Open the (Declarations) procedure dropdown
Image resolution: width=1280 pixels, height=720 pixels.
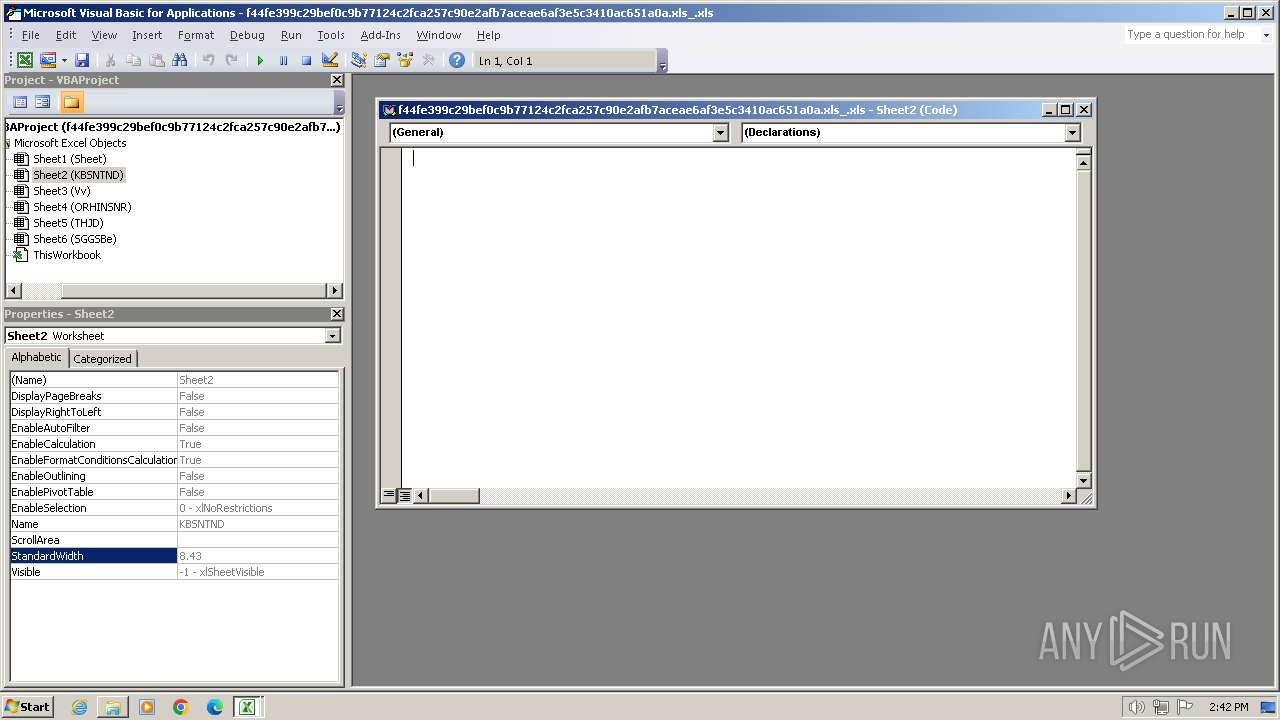coord(1072,132)
